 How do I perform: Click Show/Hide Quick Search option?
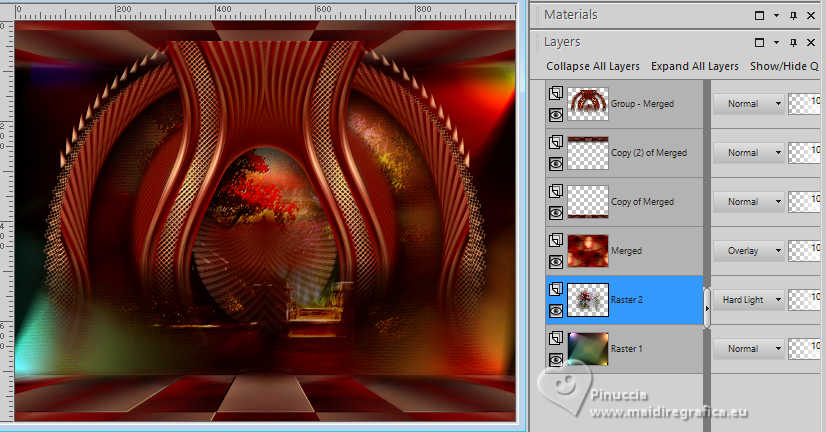(x=785, y=66)
